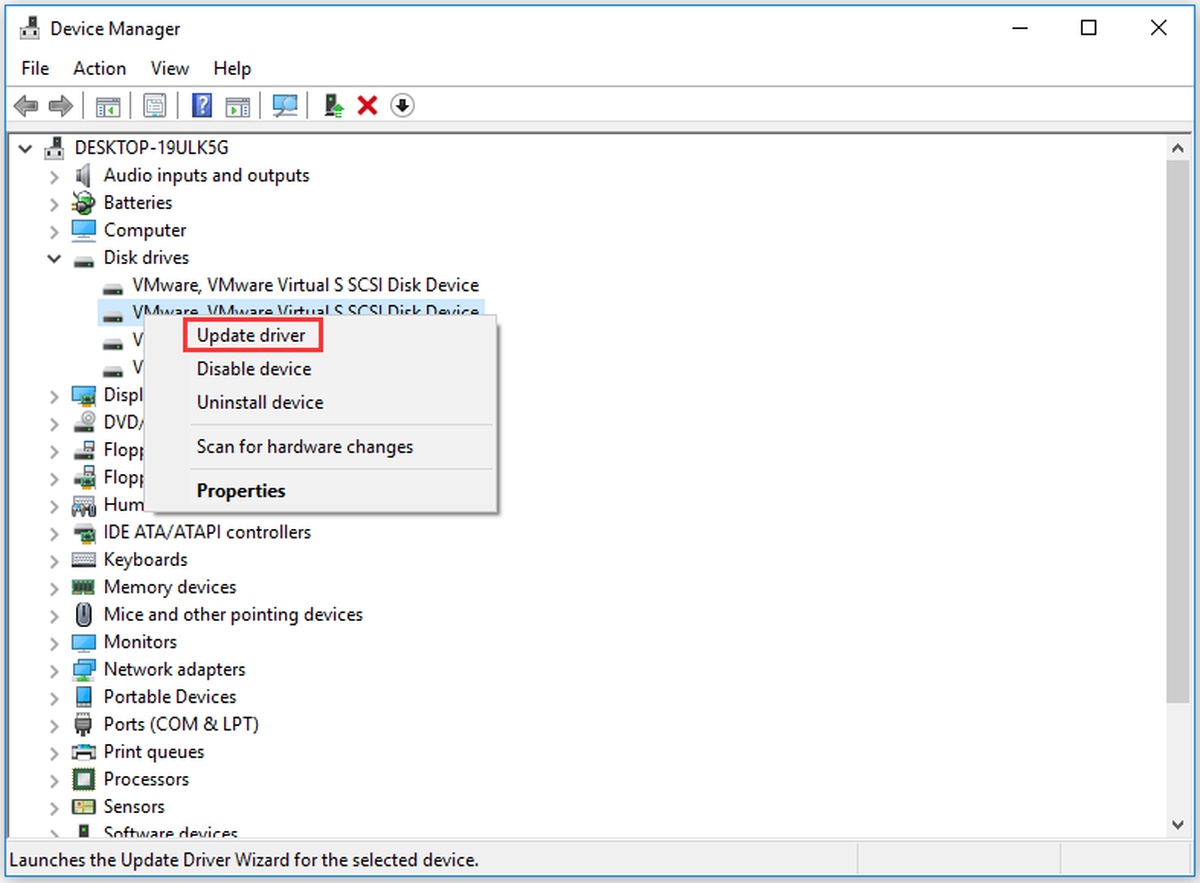The image size is (1200, 883).
Task: Open the File menu
Action: 35,68
